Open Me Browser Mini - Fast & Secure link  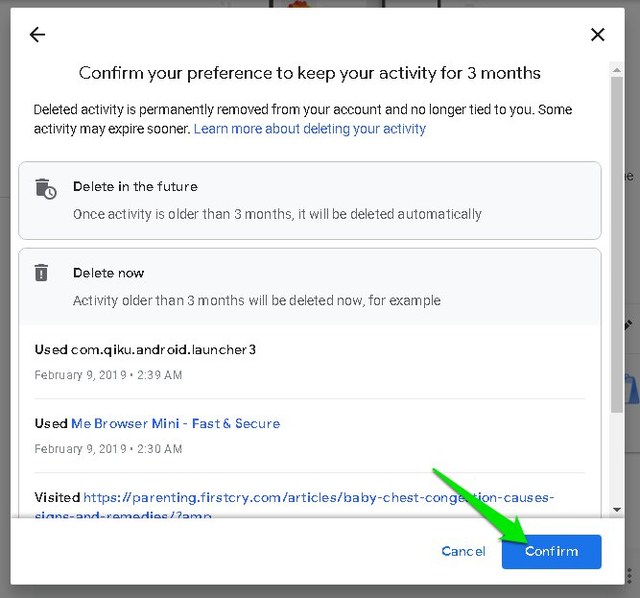[175, 423]
